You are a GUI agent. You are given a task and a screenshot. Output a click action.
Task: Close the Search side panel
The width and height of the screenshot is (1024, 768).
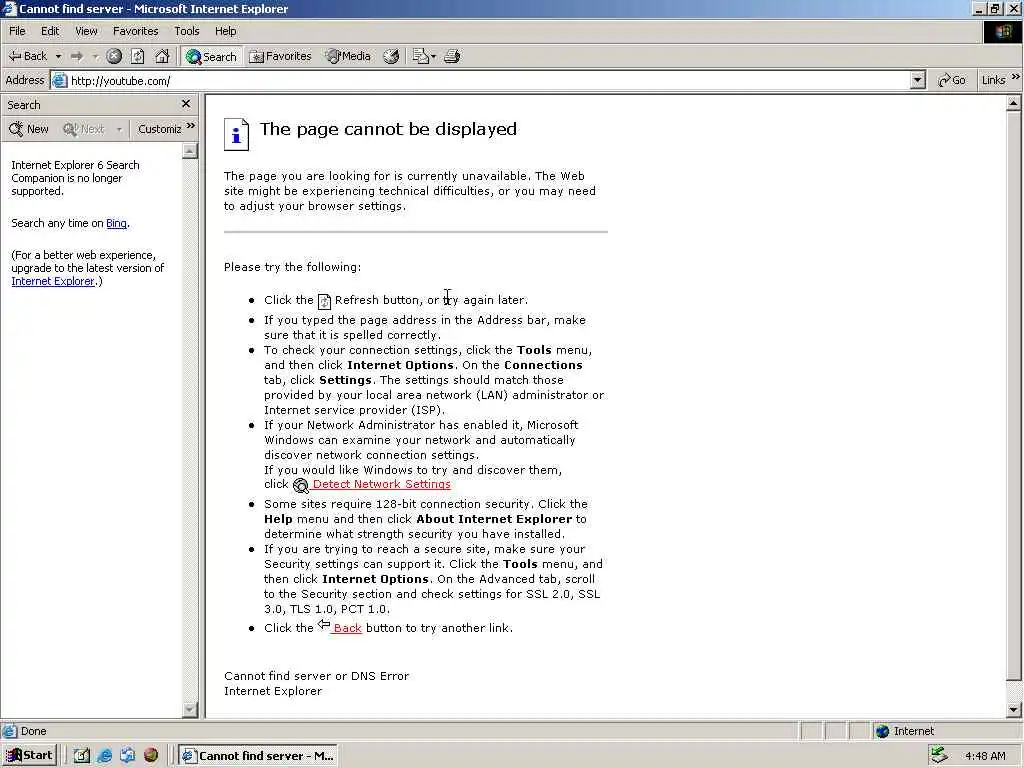[x=186, y=104]
